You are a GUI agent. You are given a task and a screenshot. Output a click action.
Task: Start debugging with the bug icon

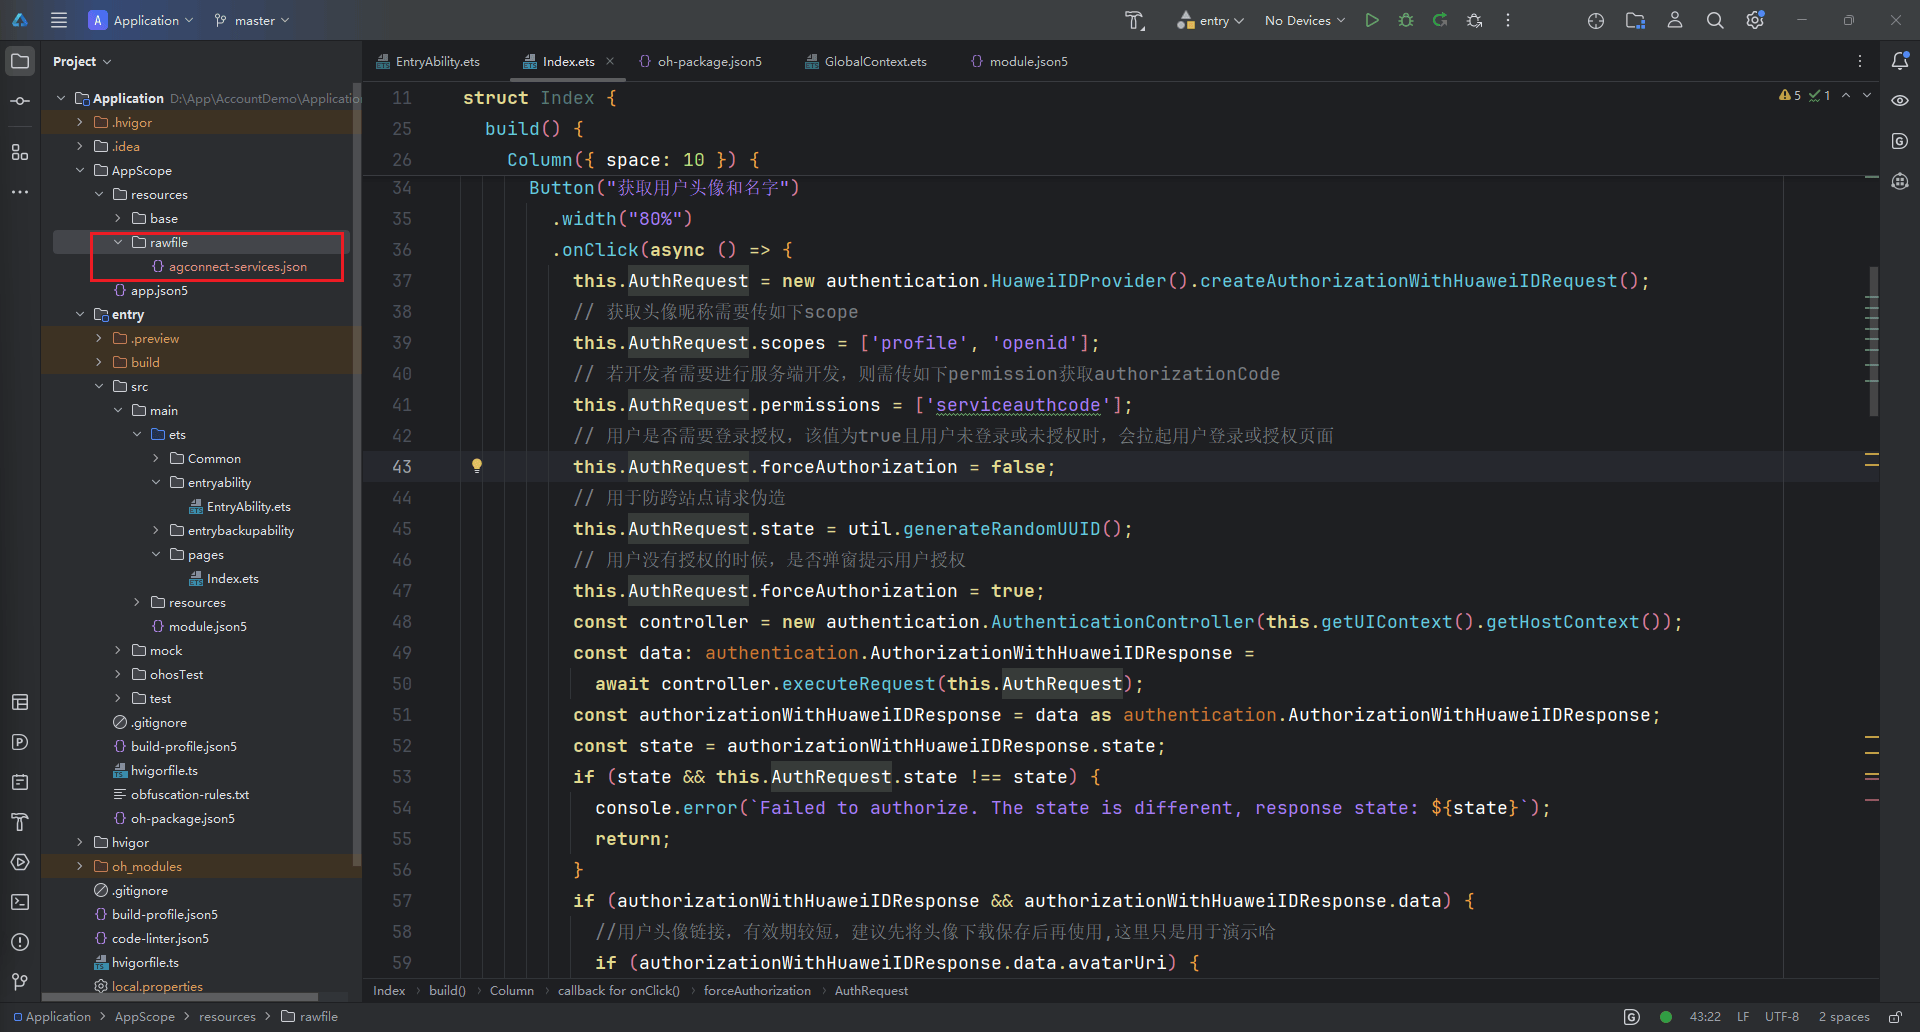pyautogui.click(x=1406, y=20)
